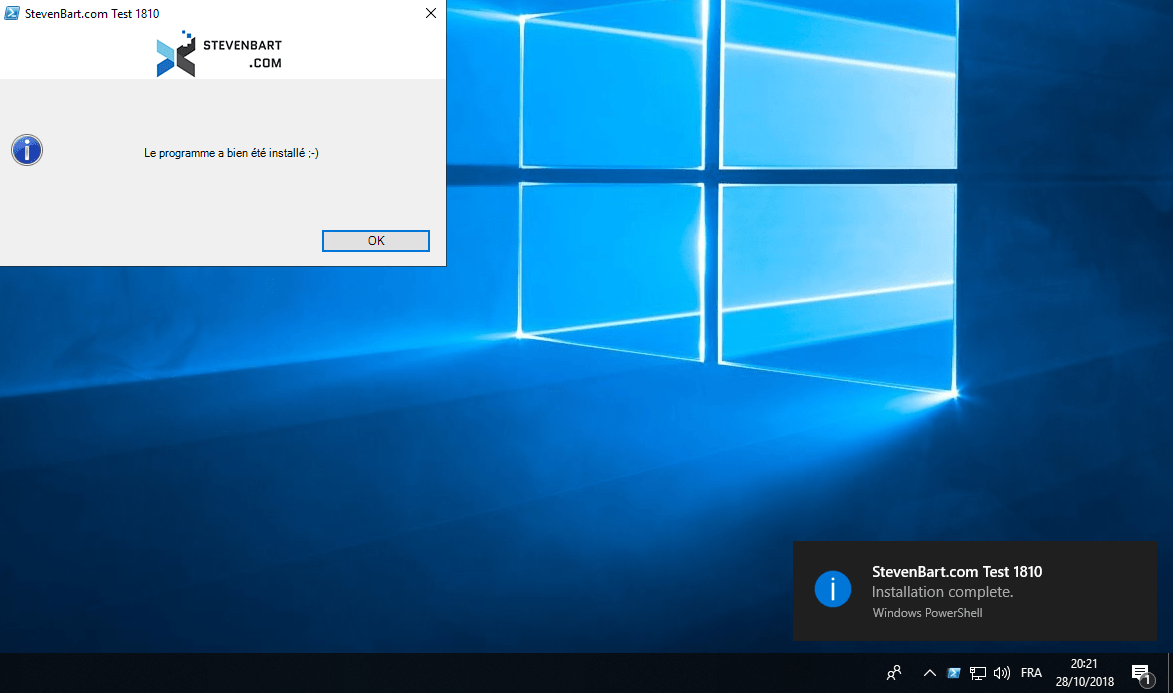
Task: Click the 'StevenBart.com Test 1810' toast title
Action: 957,572
